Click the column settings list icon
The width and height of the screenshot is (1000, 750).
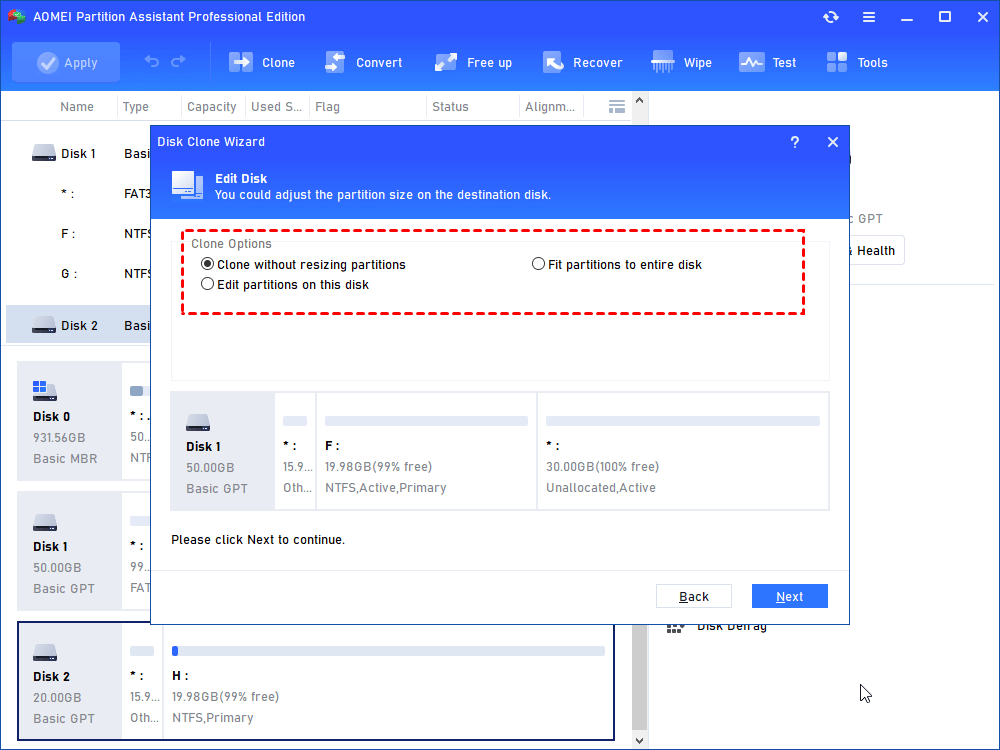point(617,107)
